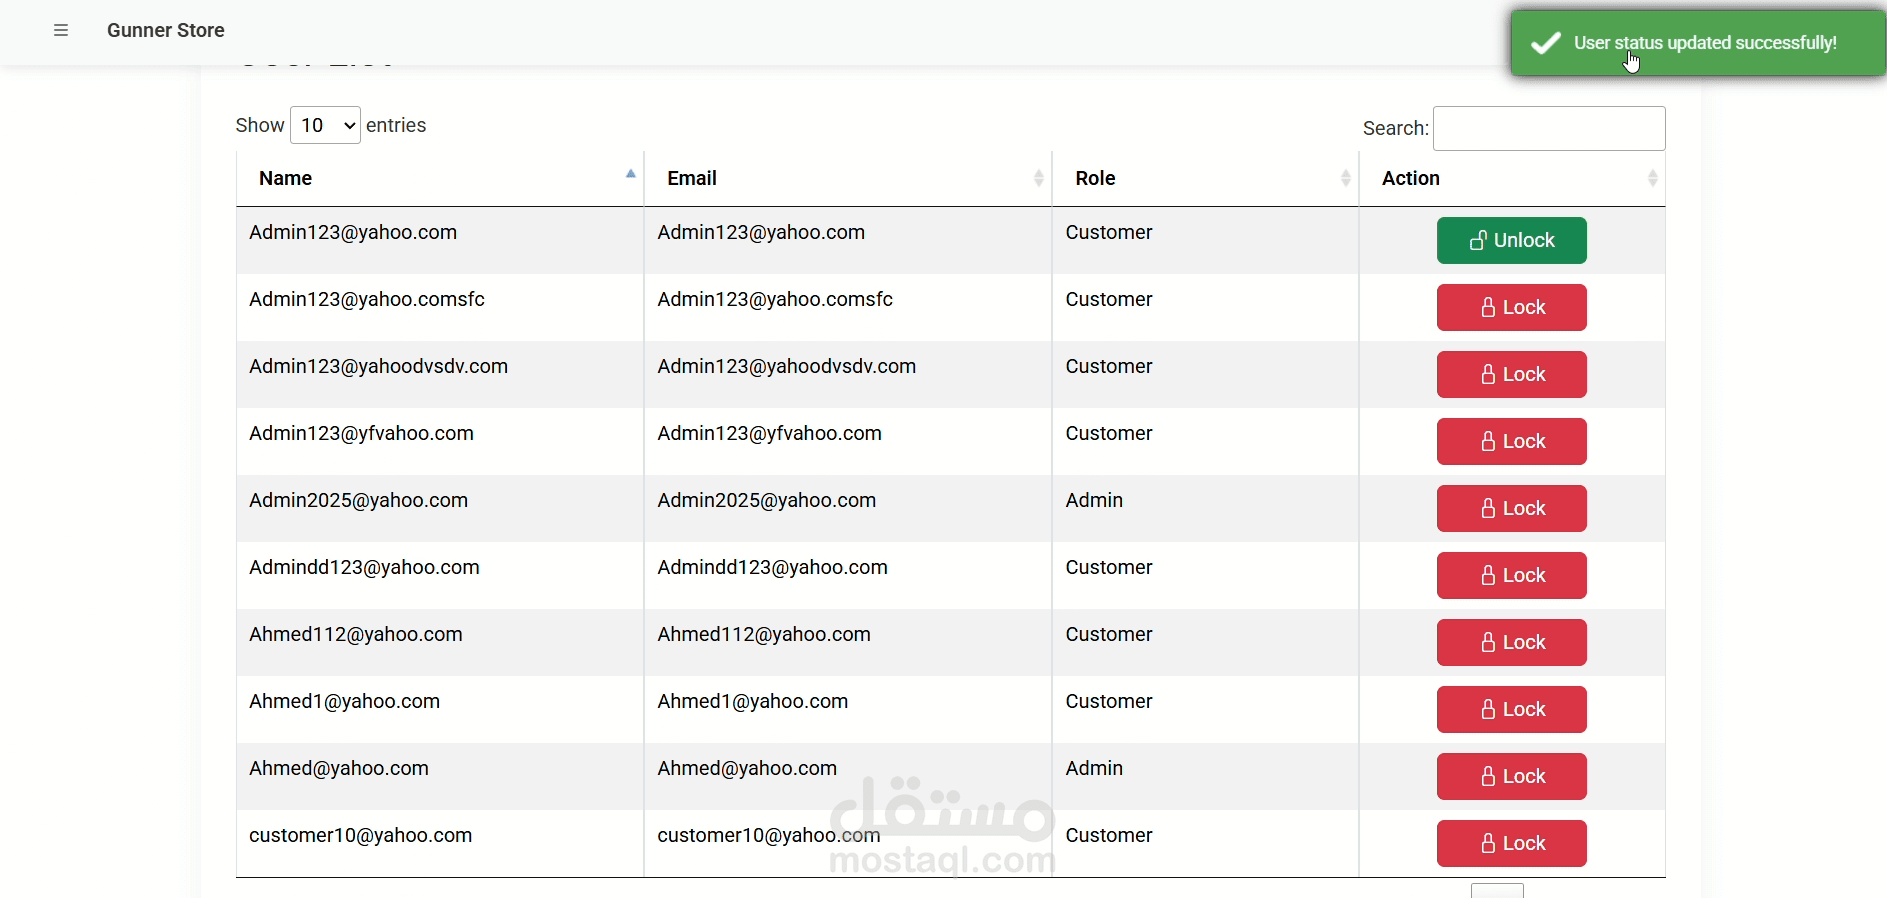Lock the Admin123@yahoo.comsfc user
The image size is (1887, 898).
click(x=1511, y=308)
